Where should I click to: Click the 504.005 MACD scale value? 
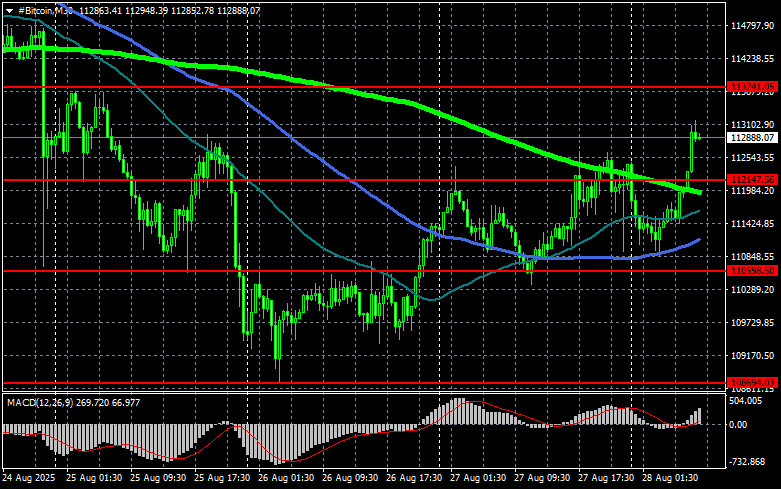pyautogui.click(x=746, y=401)
